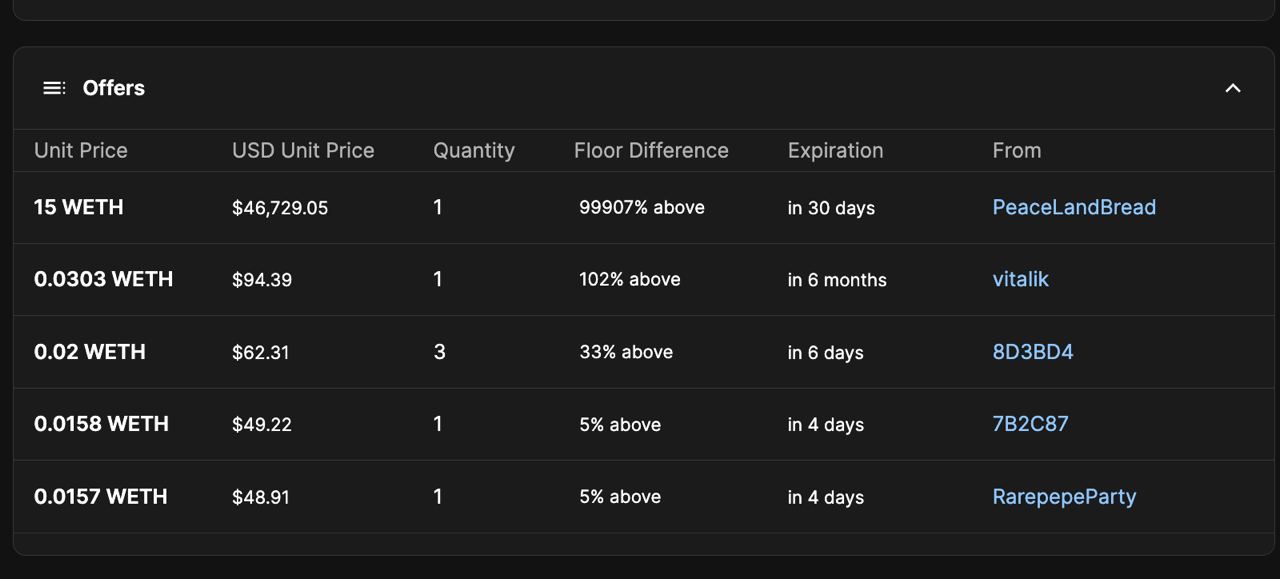Screen dimensions: 1280x579
Task: Open the 7B2C87 account link
Action: coord(1030,424)
